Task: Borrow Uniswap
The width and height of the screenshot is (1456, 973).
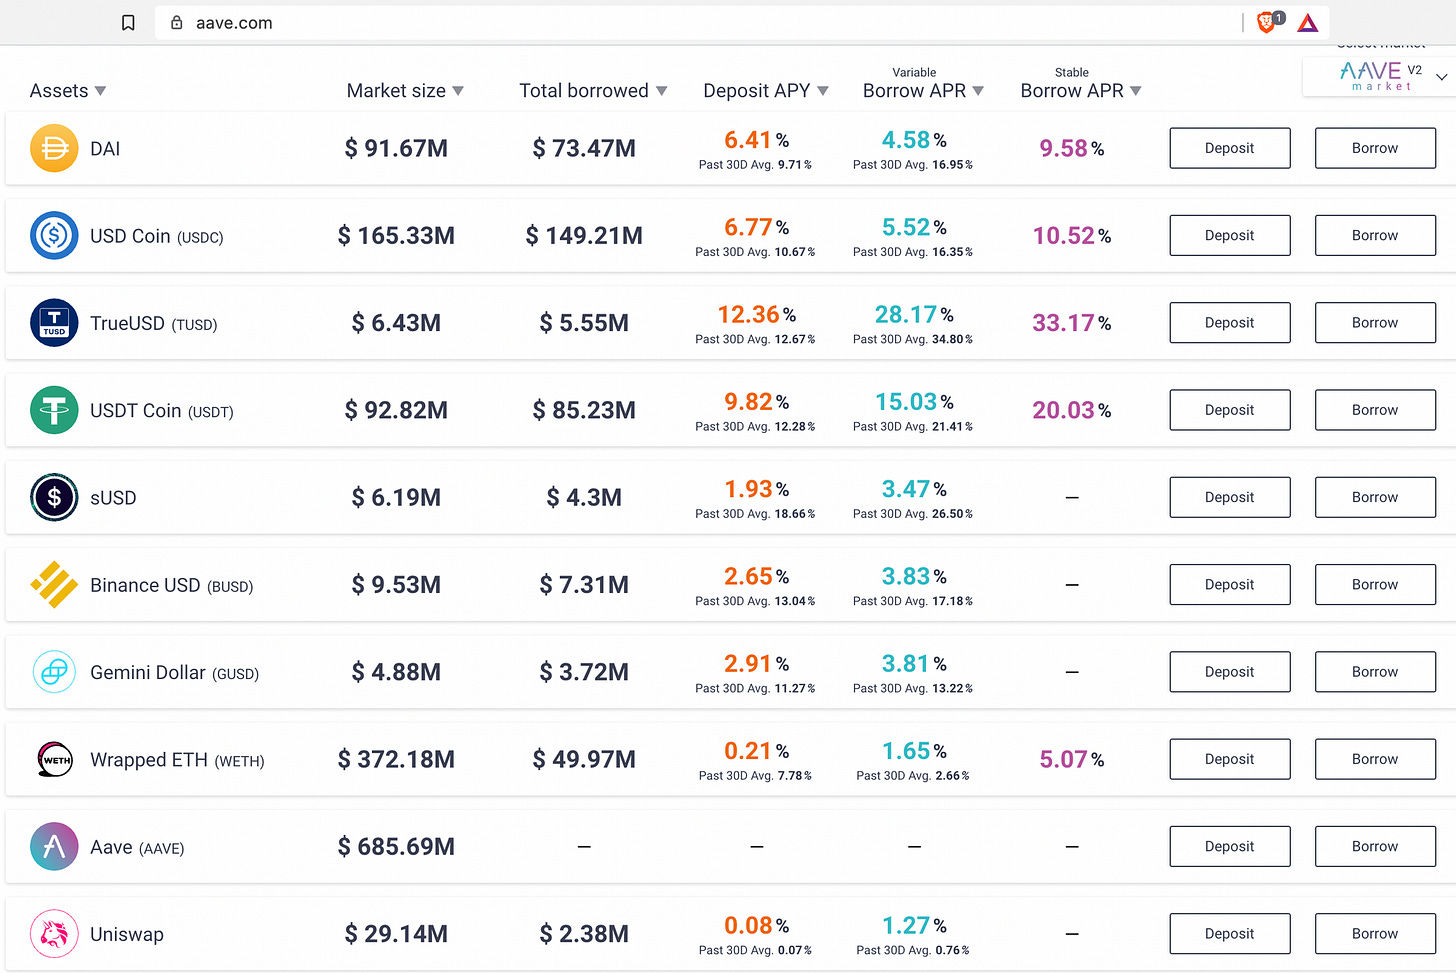Action: [x=1375, y=934]
